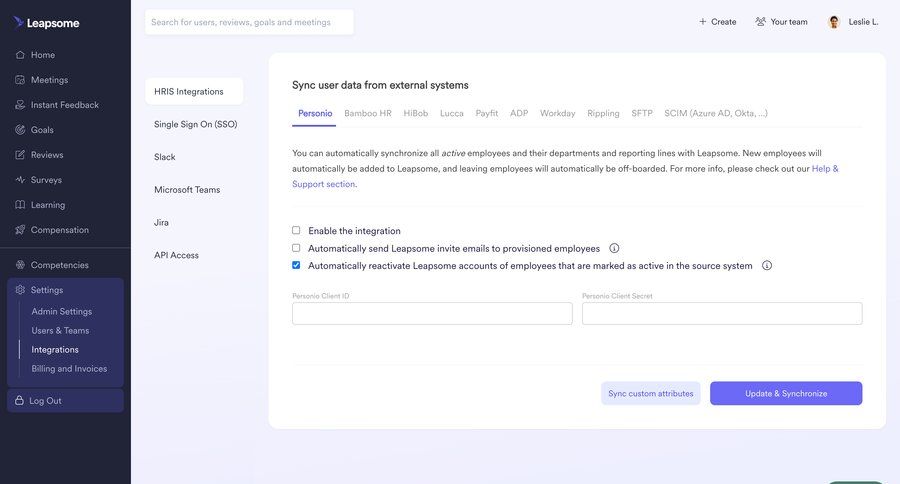Open Competencies label in sidebar
The height and width of the screenshot is (484, 900).
(60, 265)
